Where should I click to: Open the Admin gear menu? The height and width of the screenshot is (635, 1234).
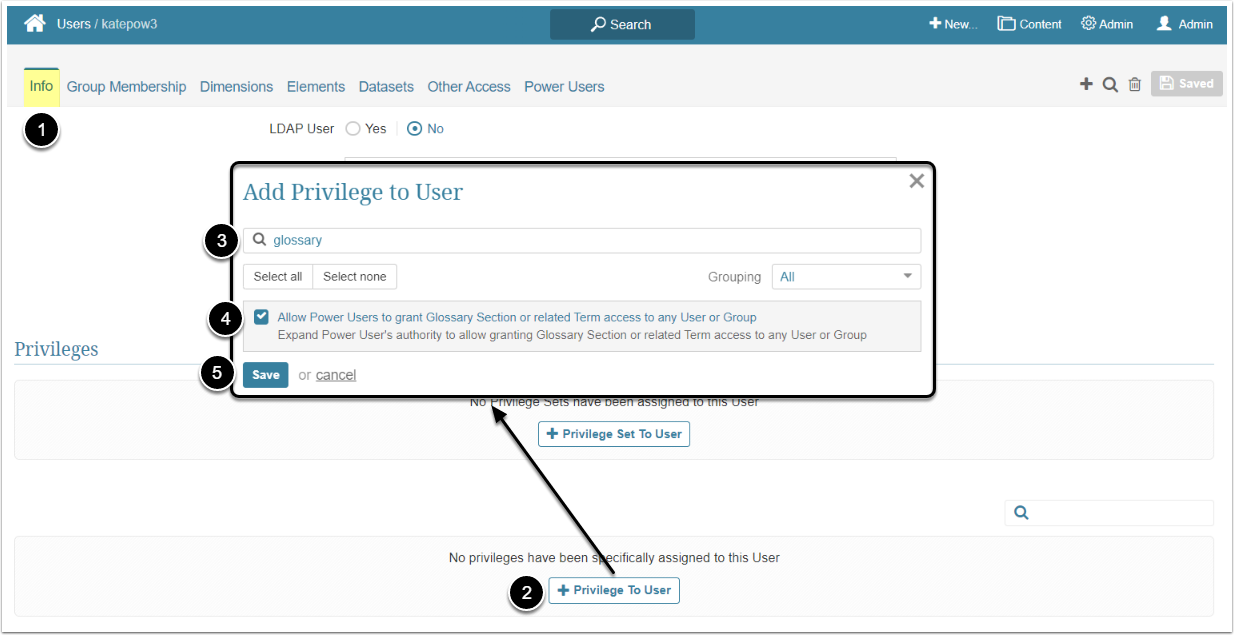point(1106,24)
